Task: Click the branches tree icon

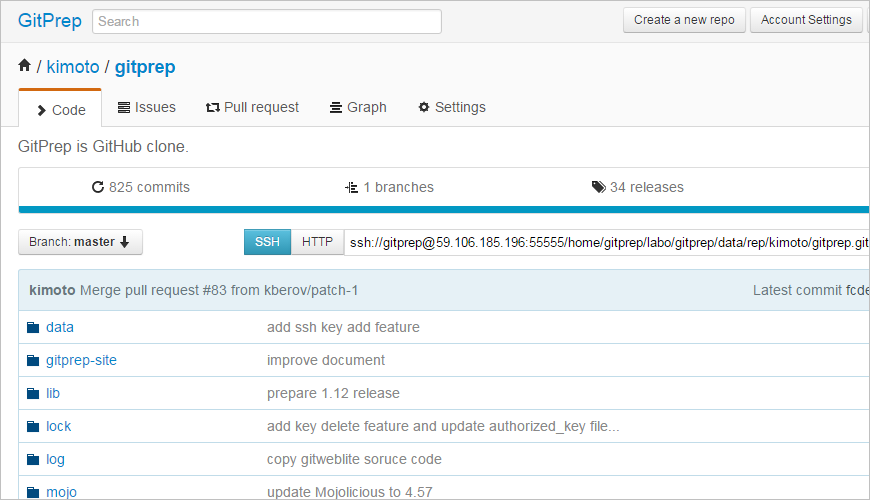Action: 351,188
